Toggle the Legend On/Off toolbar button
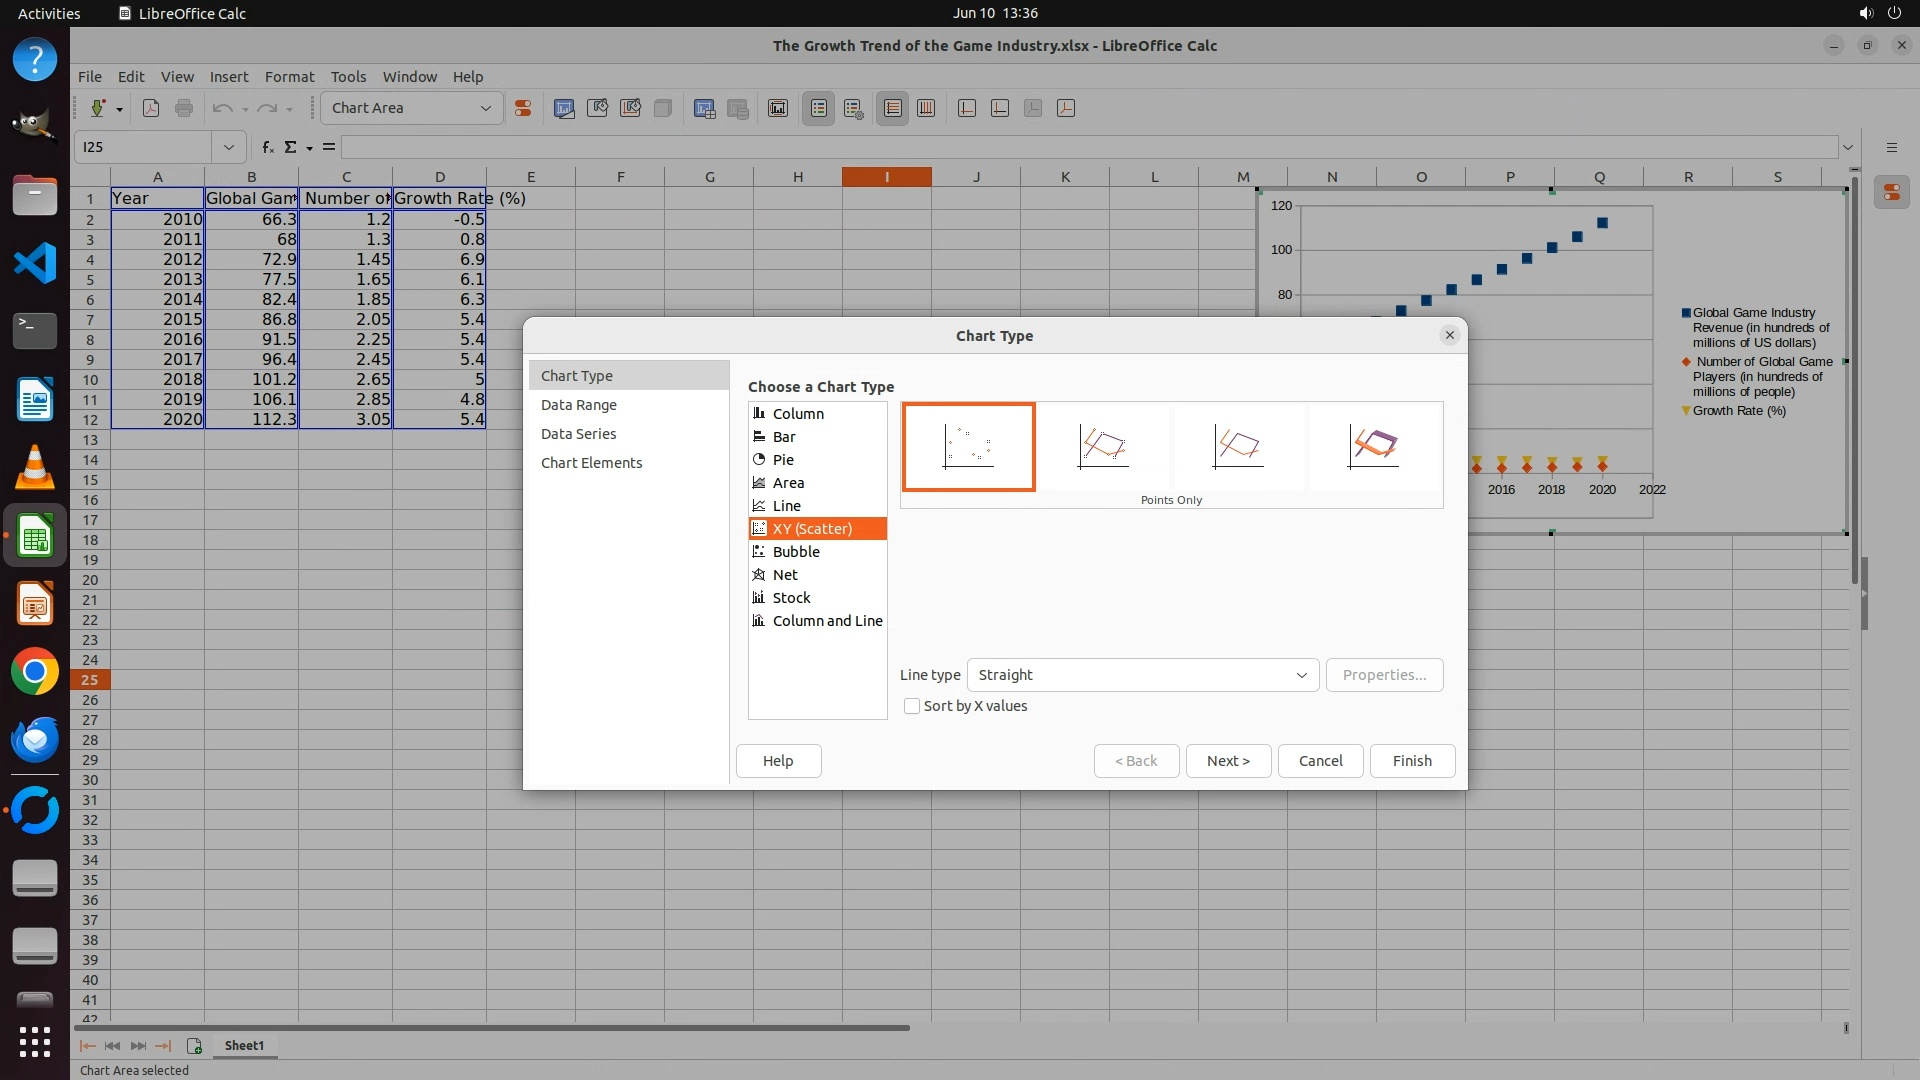 tap(819, 108)
